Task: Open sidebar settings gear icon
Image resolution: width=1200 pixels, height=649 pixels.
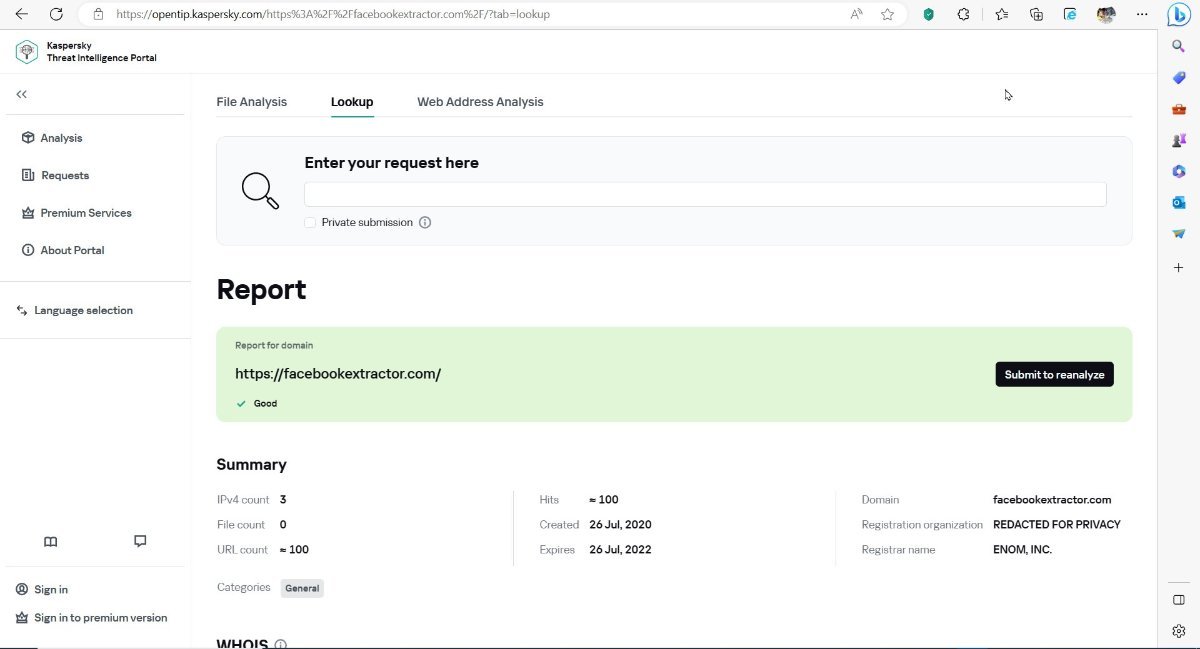Action: pos(1179,631)
